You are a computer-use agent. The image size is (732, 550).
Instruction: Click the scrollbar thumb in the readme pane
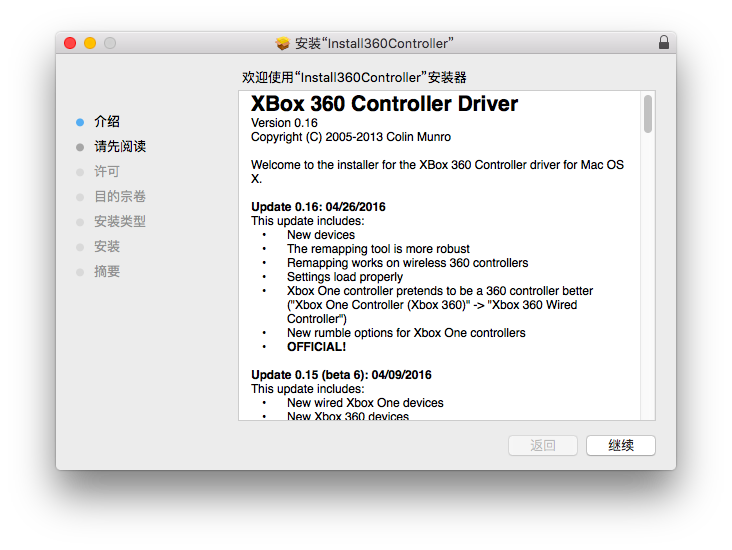648,114
